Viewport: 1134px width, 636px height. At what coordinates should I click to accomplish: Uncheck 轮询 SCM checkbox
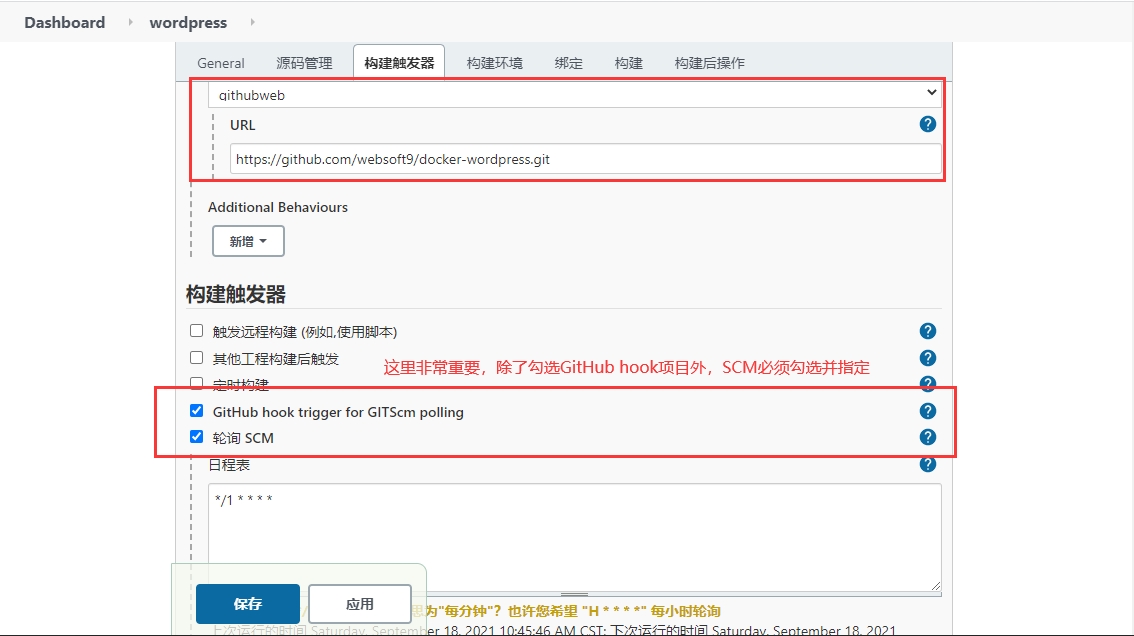click(196, 437)
